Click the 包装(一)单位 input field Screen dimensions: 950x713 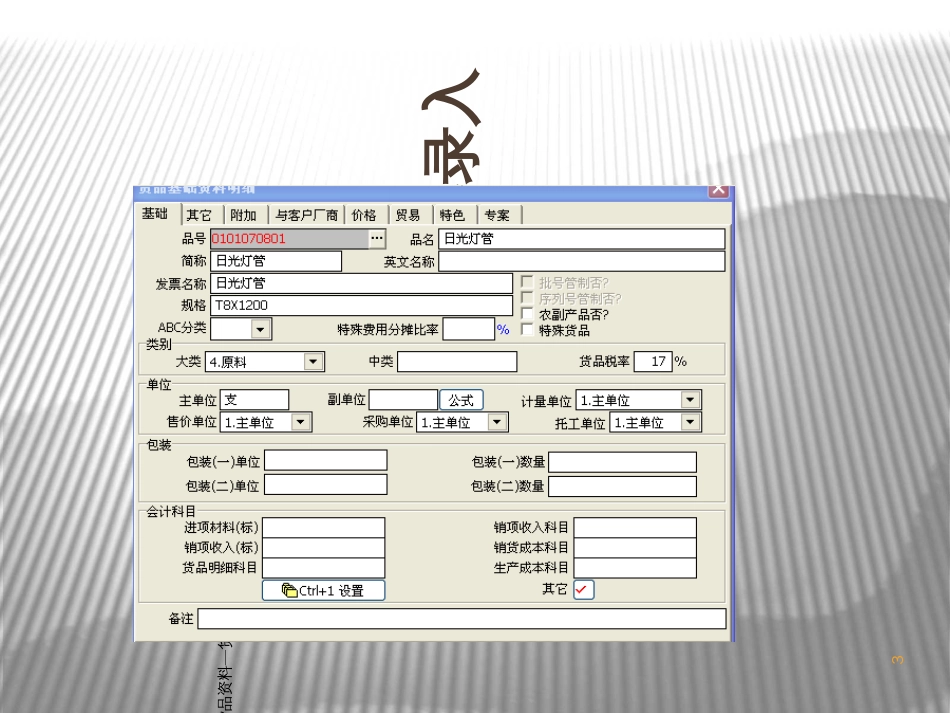(x=326, y=460)
